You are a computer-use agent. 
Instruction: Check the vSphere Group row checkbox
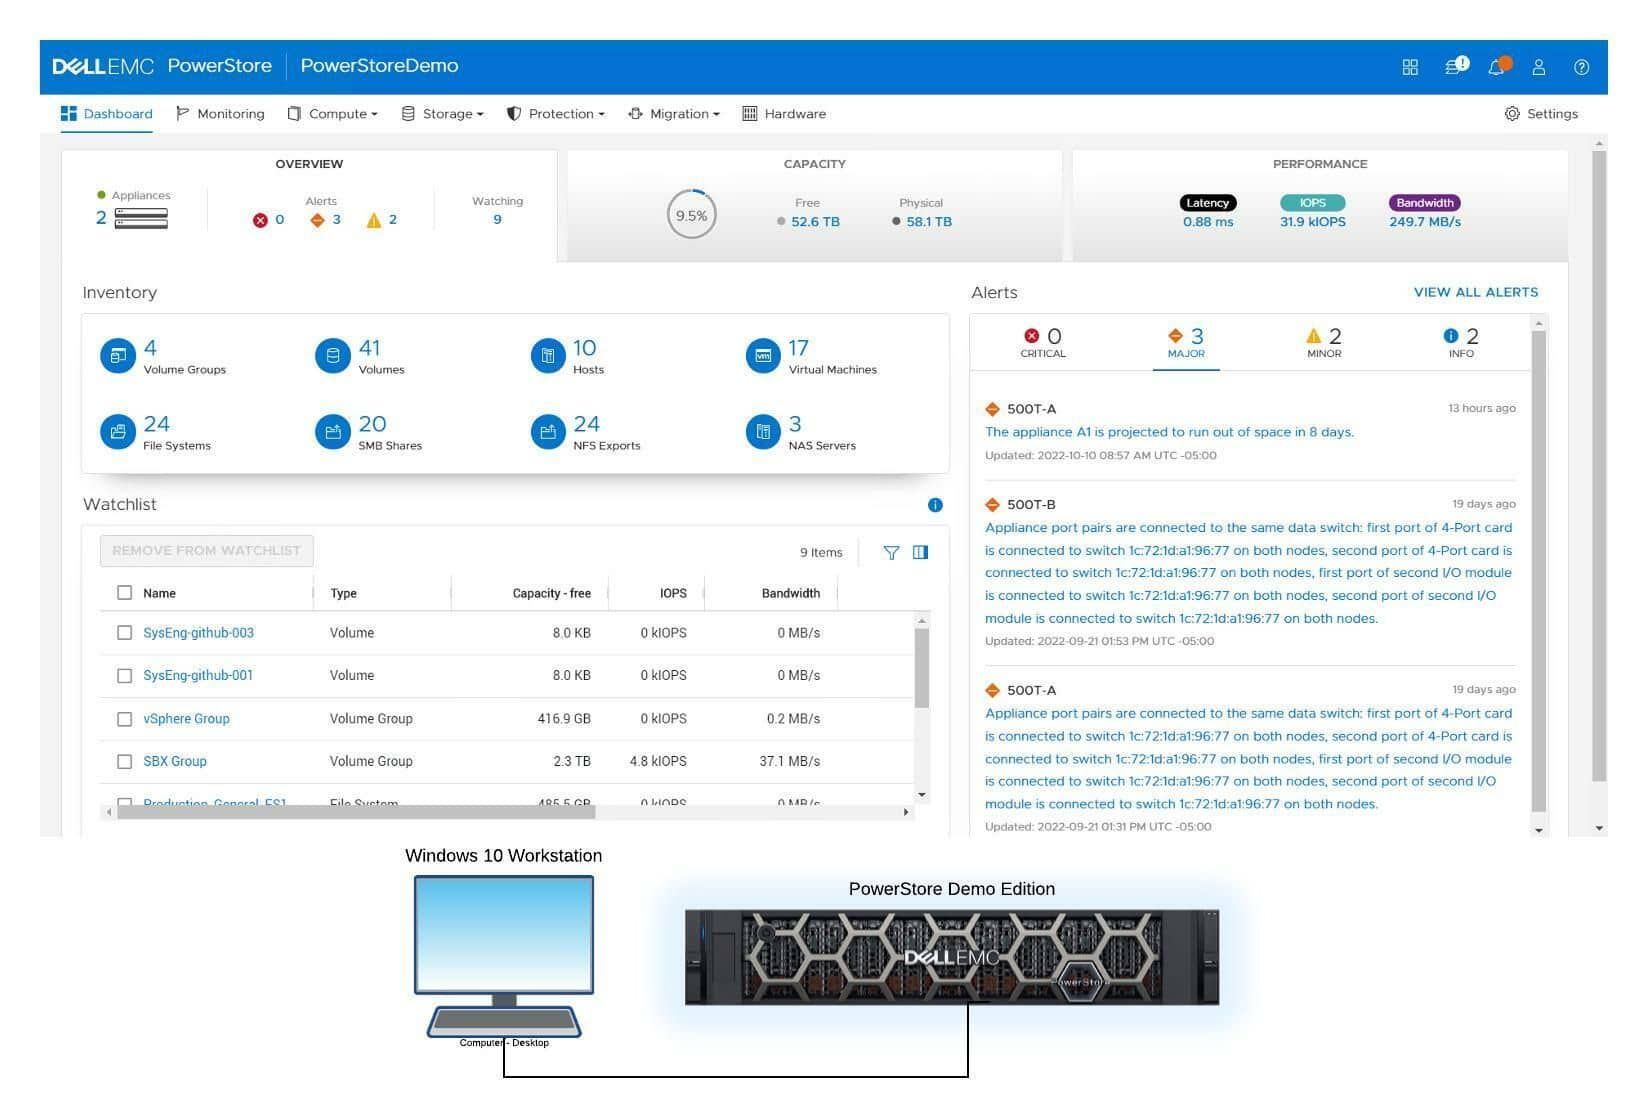(x=124, y=719)
